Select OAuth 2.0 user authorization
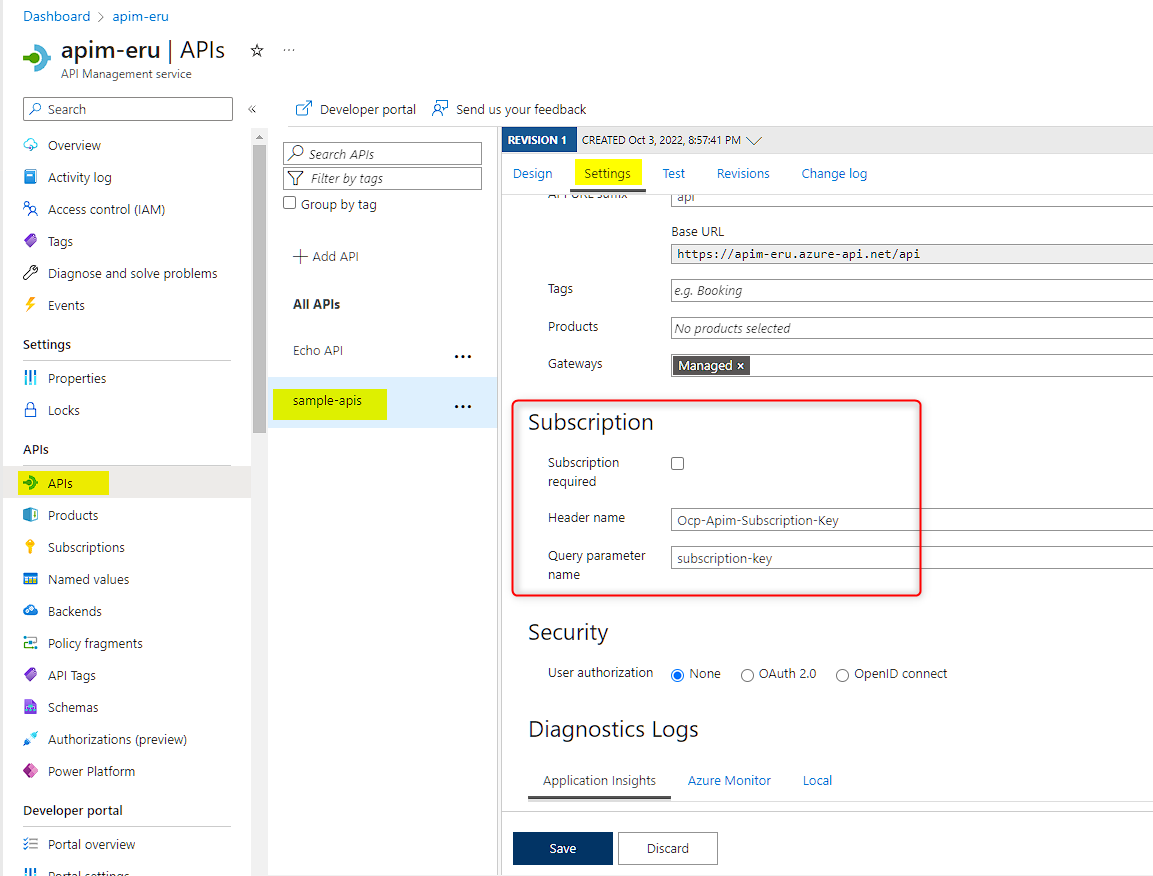1153x876 pixels. click(747, 675)
